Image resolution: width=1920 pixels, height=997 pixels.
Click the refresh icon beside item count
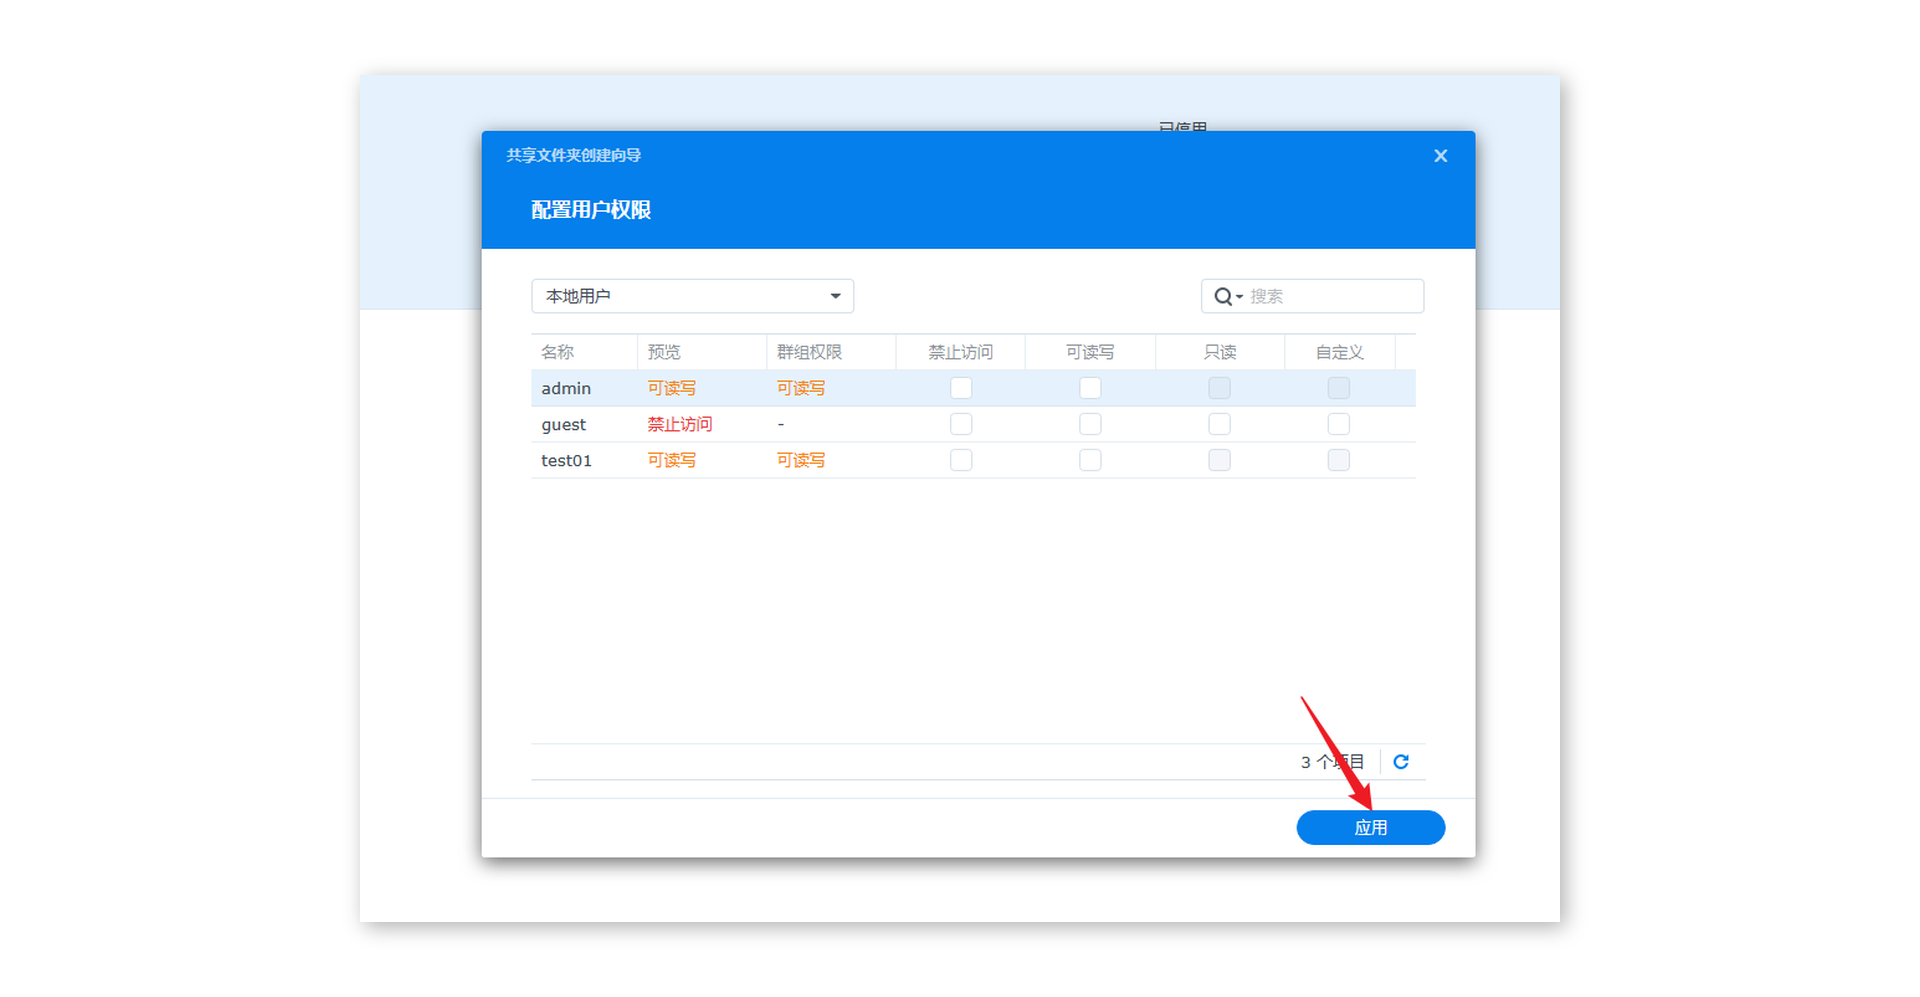(x=1401, y=762)
